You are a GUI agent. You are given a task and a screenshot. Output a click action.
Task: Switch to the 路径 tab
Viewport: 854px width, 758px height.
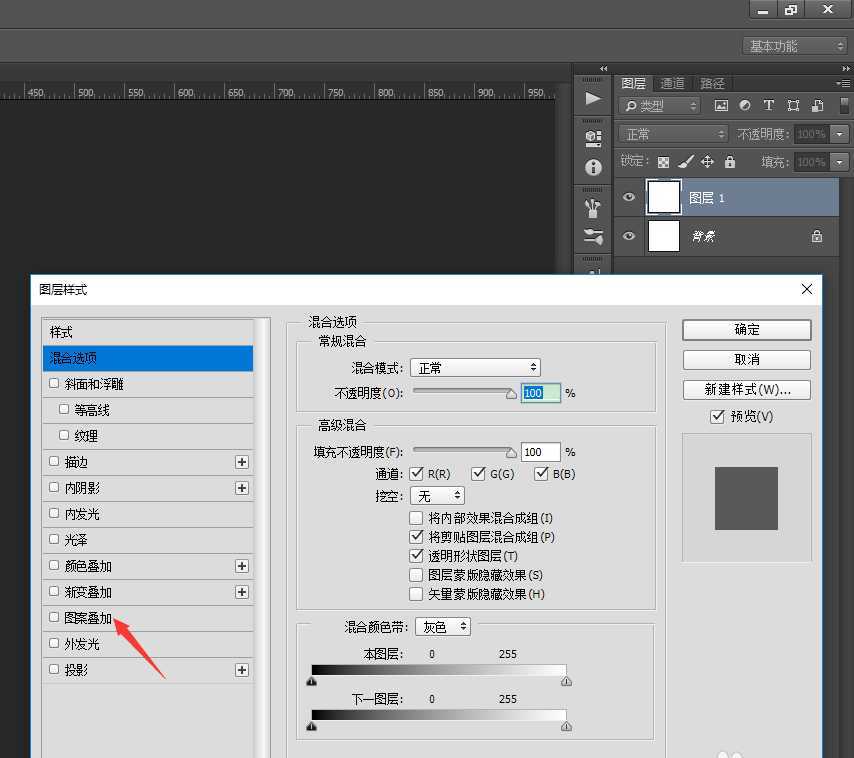[x=712, y=83]
